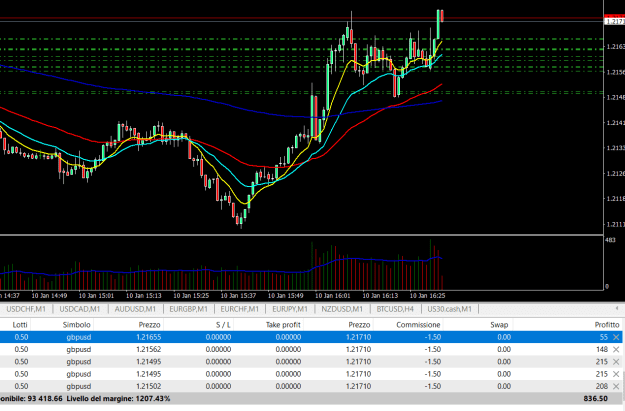Image resolution: width=625 pixels, height=411 pixels.
Task: Click the Livello del margine: 1207.43% text
Action: (x=118, y=399)
